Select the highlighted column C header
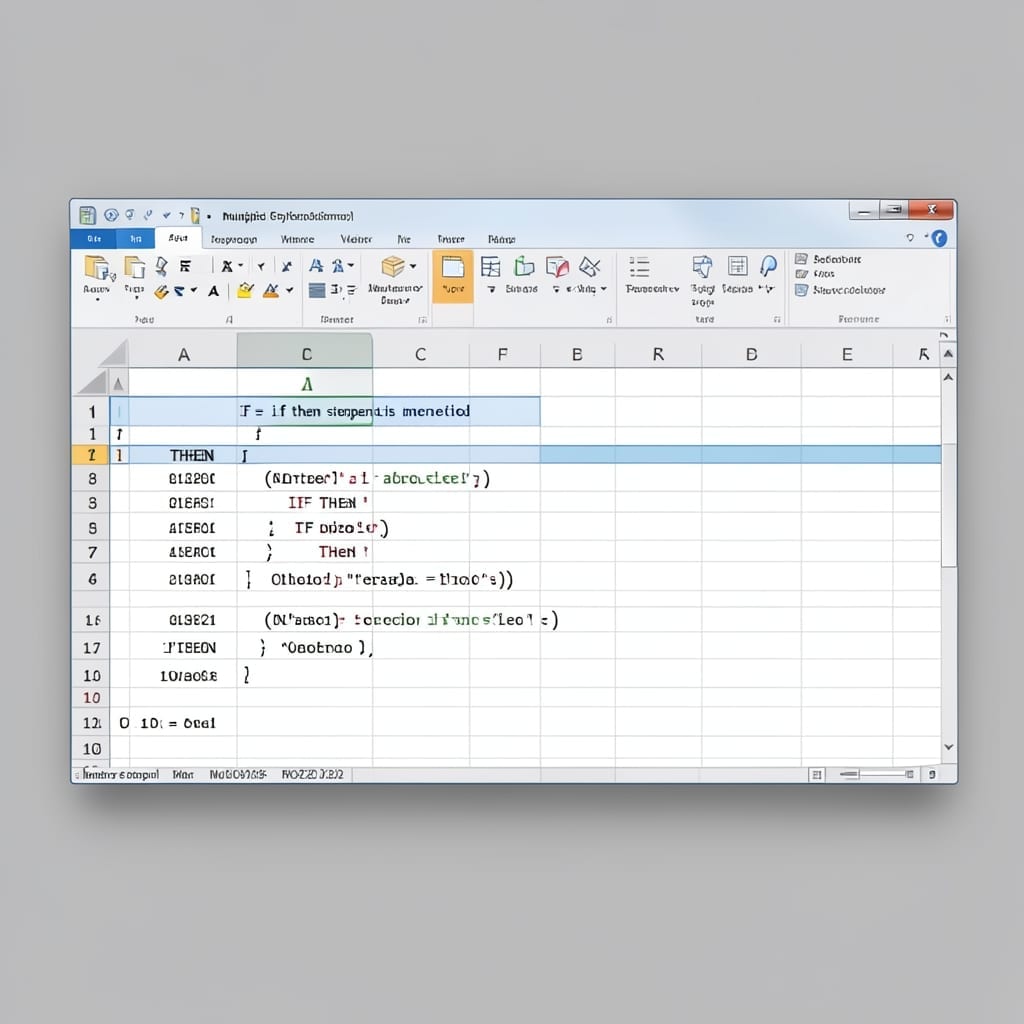Screen dimensions: 1024x1024 click(305, 353)
